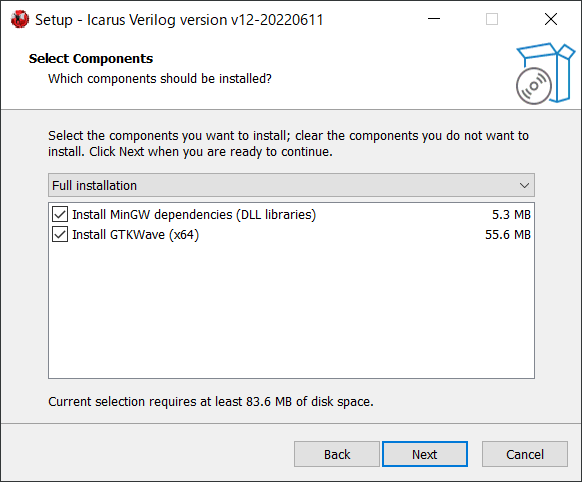Screen dimensions: 582x482
Task: Close the setup window with X
Action: pos(551,19)
